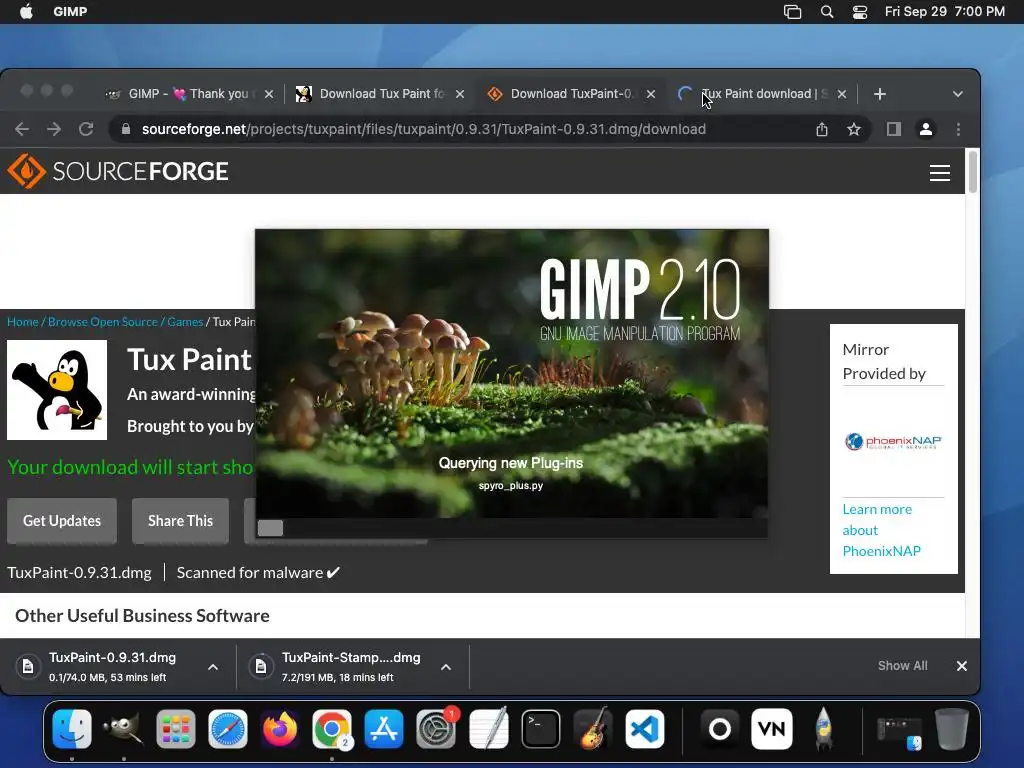This screenshot has width=1024, height=768.
Task: View site security info lock icon
Action: (x=126, y=129)
